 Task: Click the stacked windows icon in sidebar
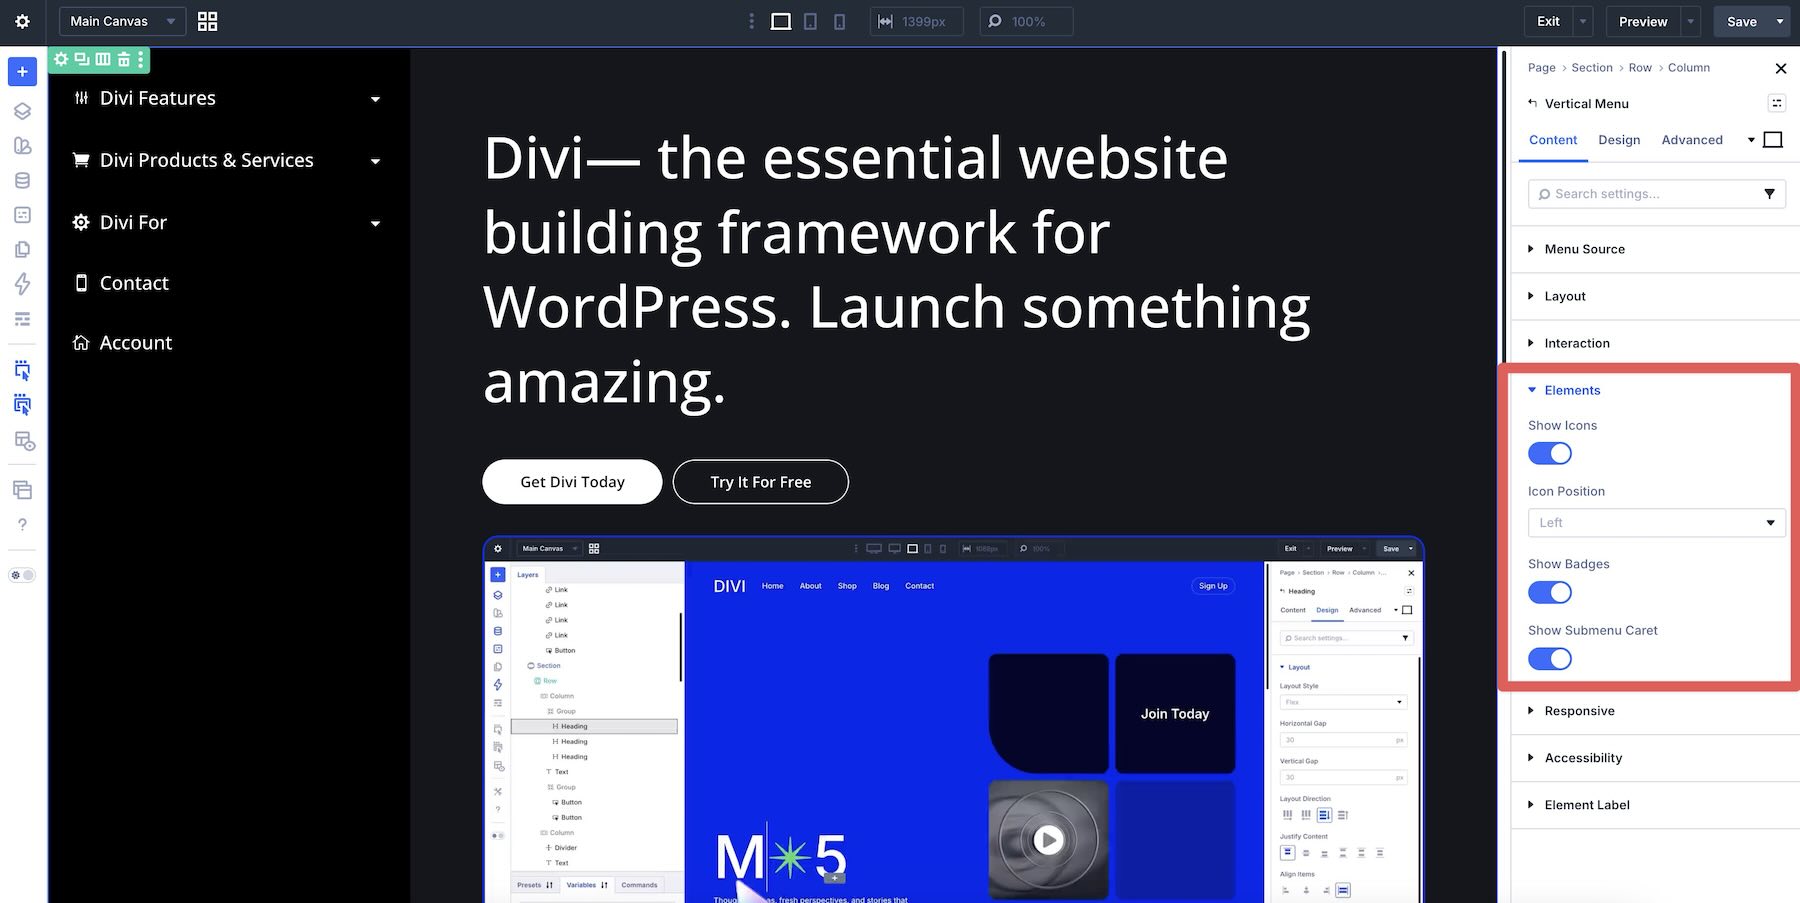(x=22, y=490)
